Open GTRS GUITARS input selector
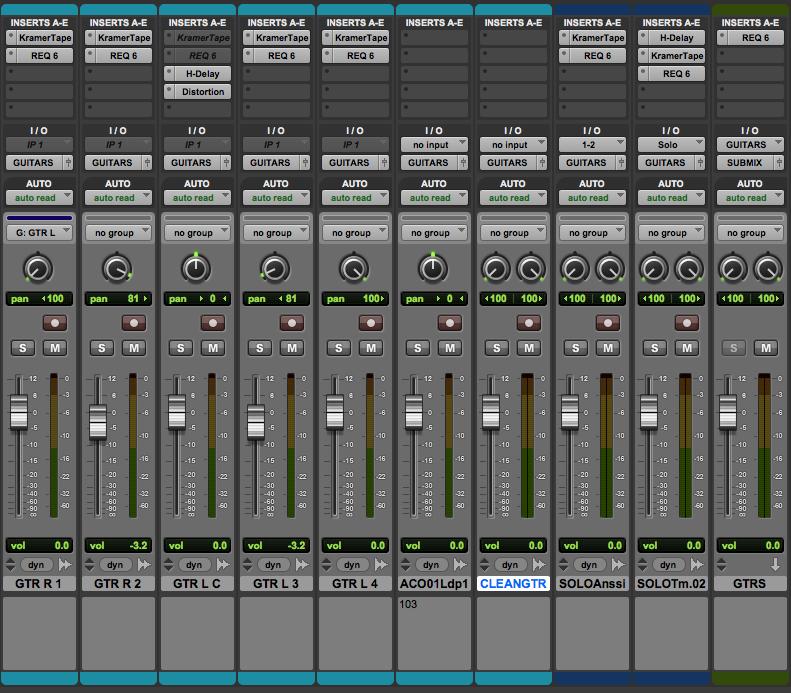The image size is (791, 693). (x=750, y=145)
